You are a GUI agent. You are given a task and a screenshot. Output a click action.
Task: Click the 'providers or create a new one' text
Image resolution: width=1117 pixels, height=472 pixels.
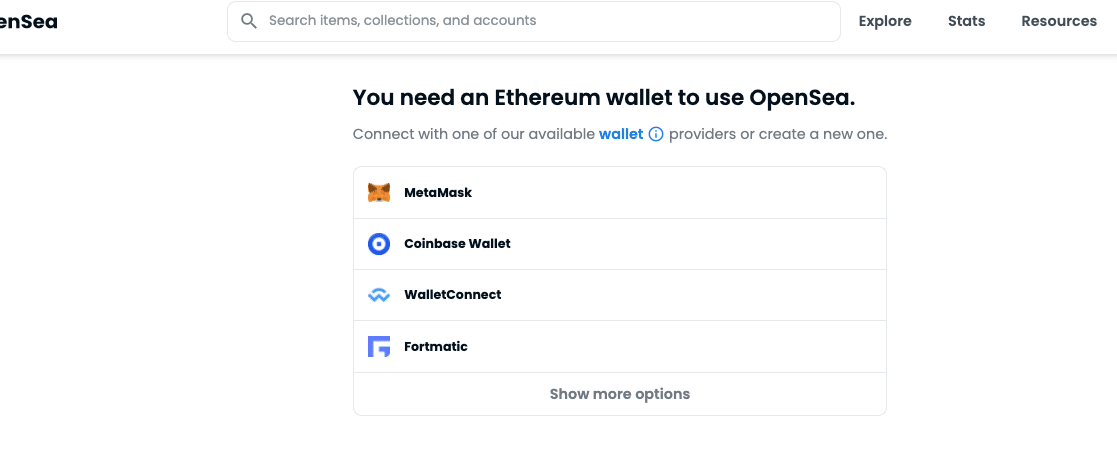778,134
